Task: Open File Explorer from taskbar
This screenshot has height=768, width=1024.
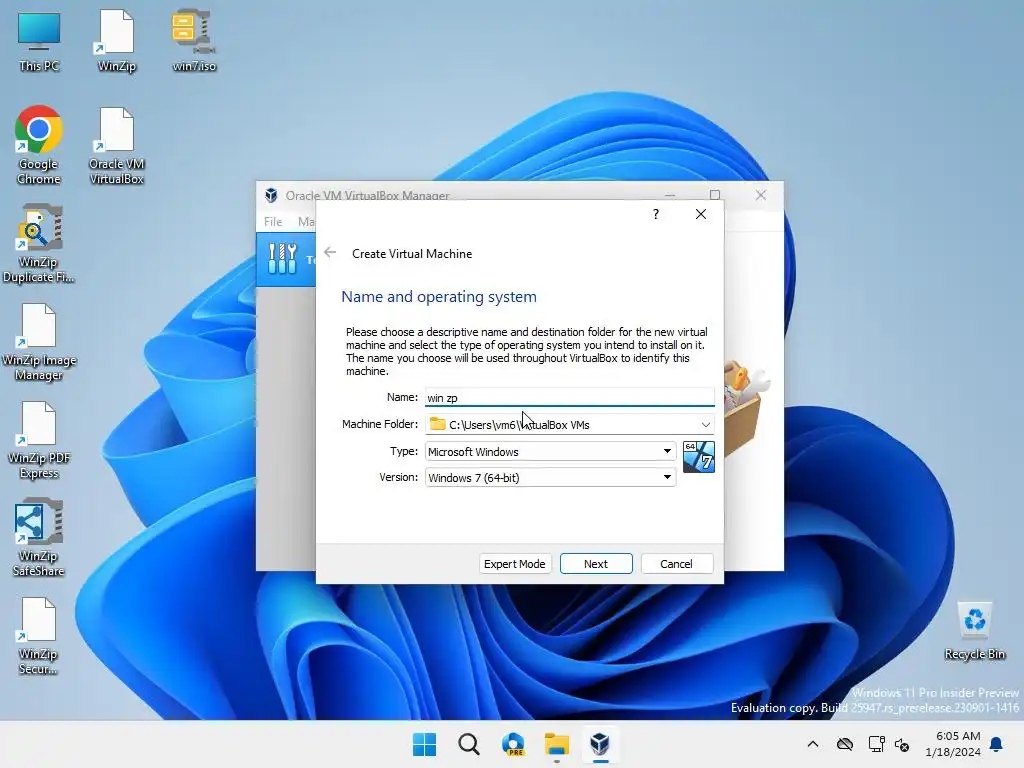Action: coord(556,744)
